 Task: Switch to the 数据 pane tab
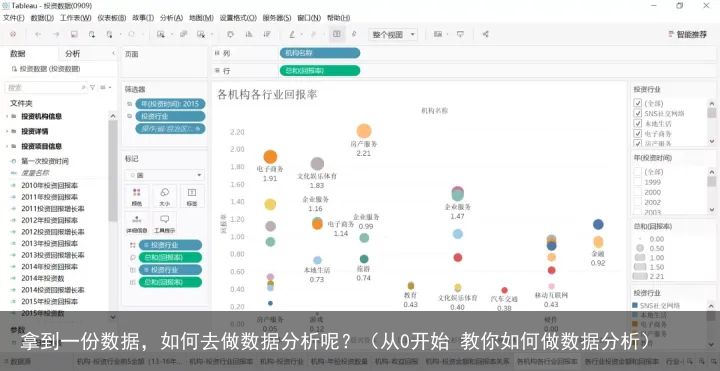point(18,54)
